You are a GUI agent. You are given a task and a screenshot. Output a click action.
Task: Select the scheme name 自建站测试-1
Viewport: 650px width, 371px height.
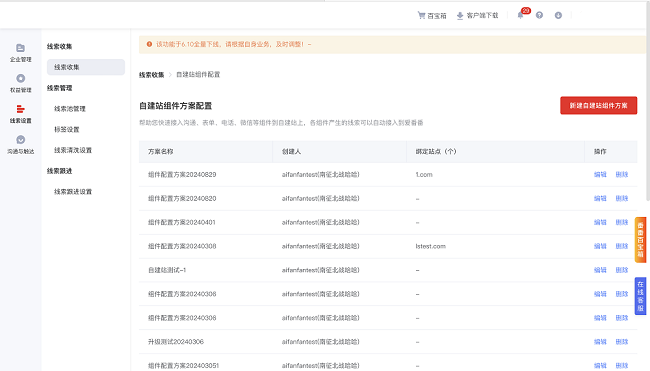point(167,270)
